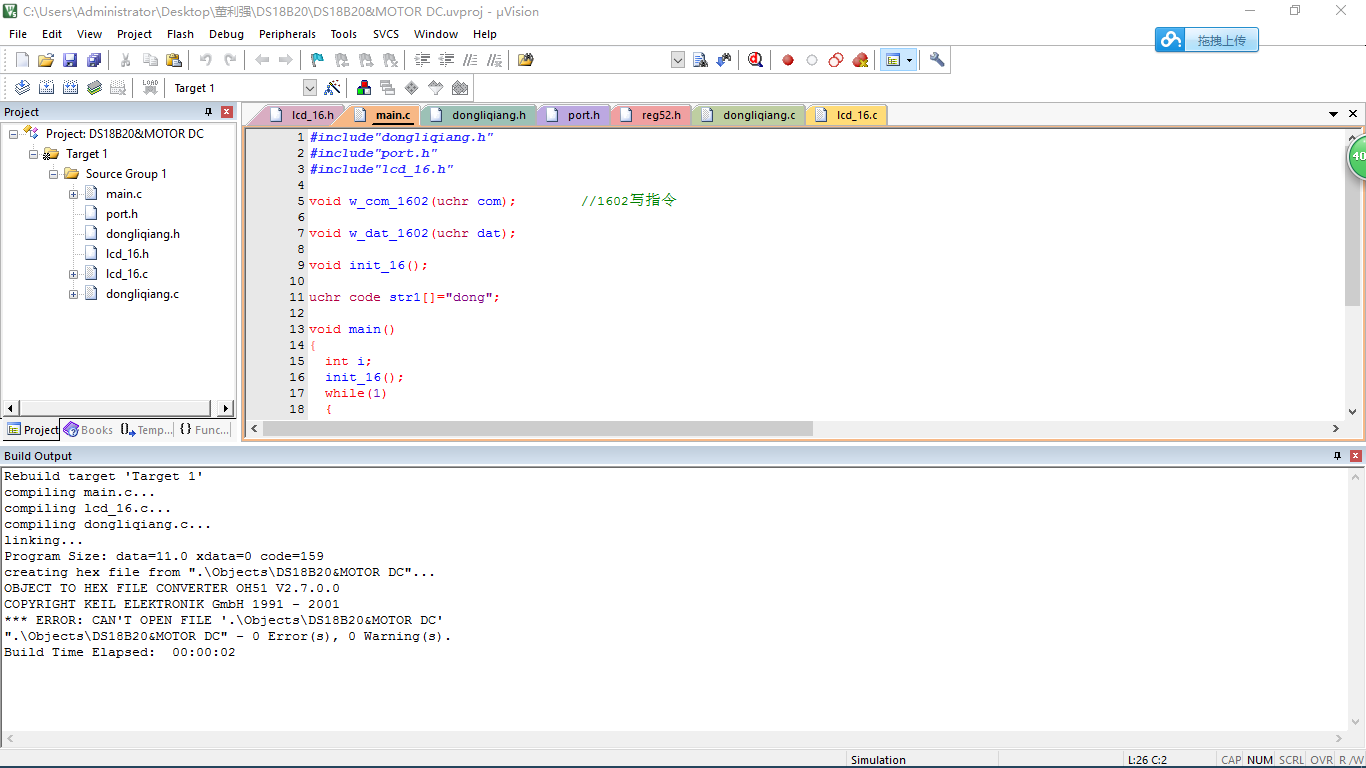Close the active editor tab
Image resolution: width=1366 pixels, height=768 pixels.
click(x=1353, y=114)
